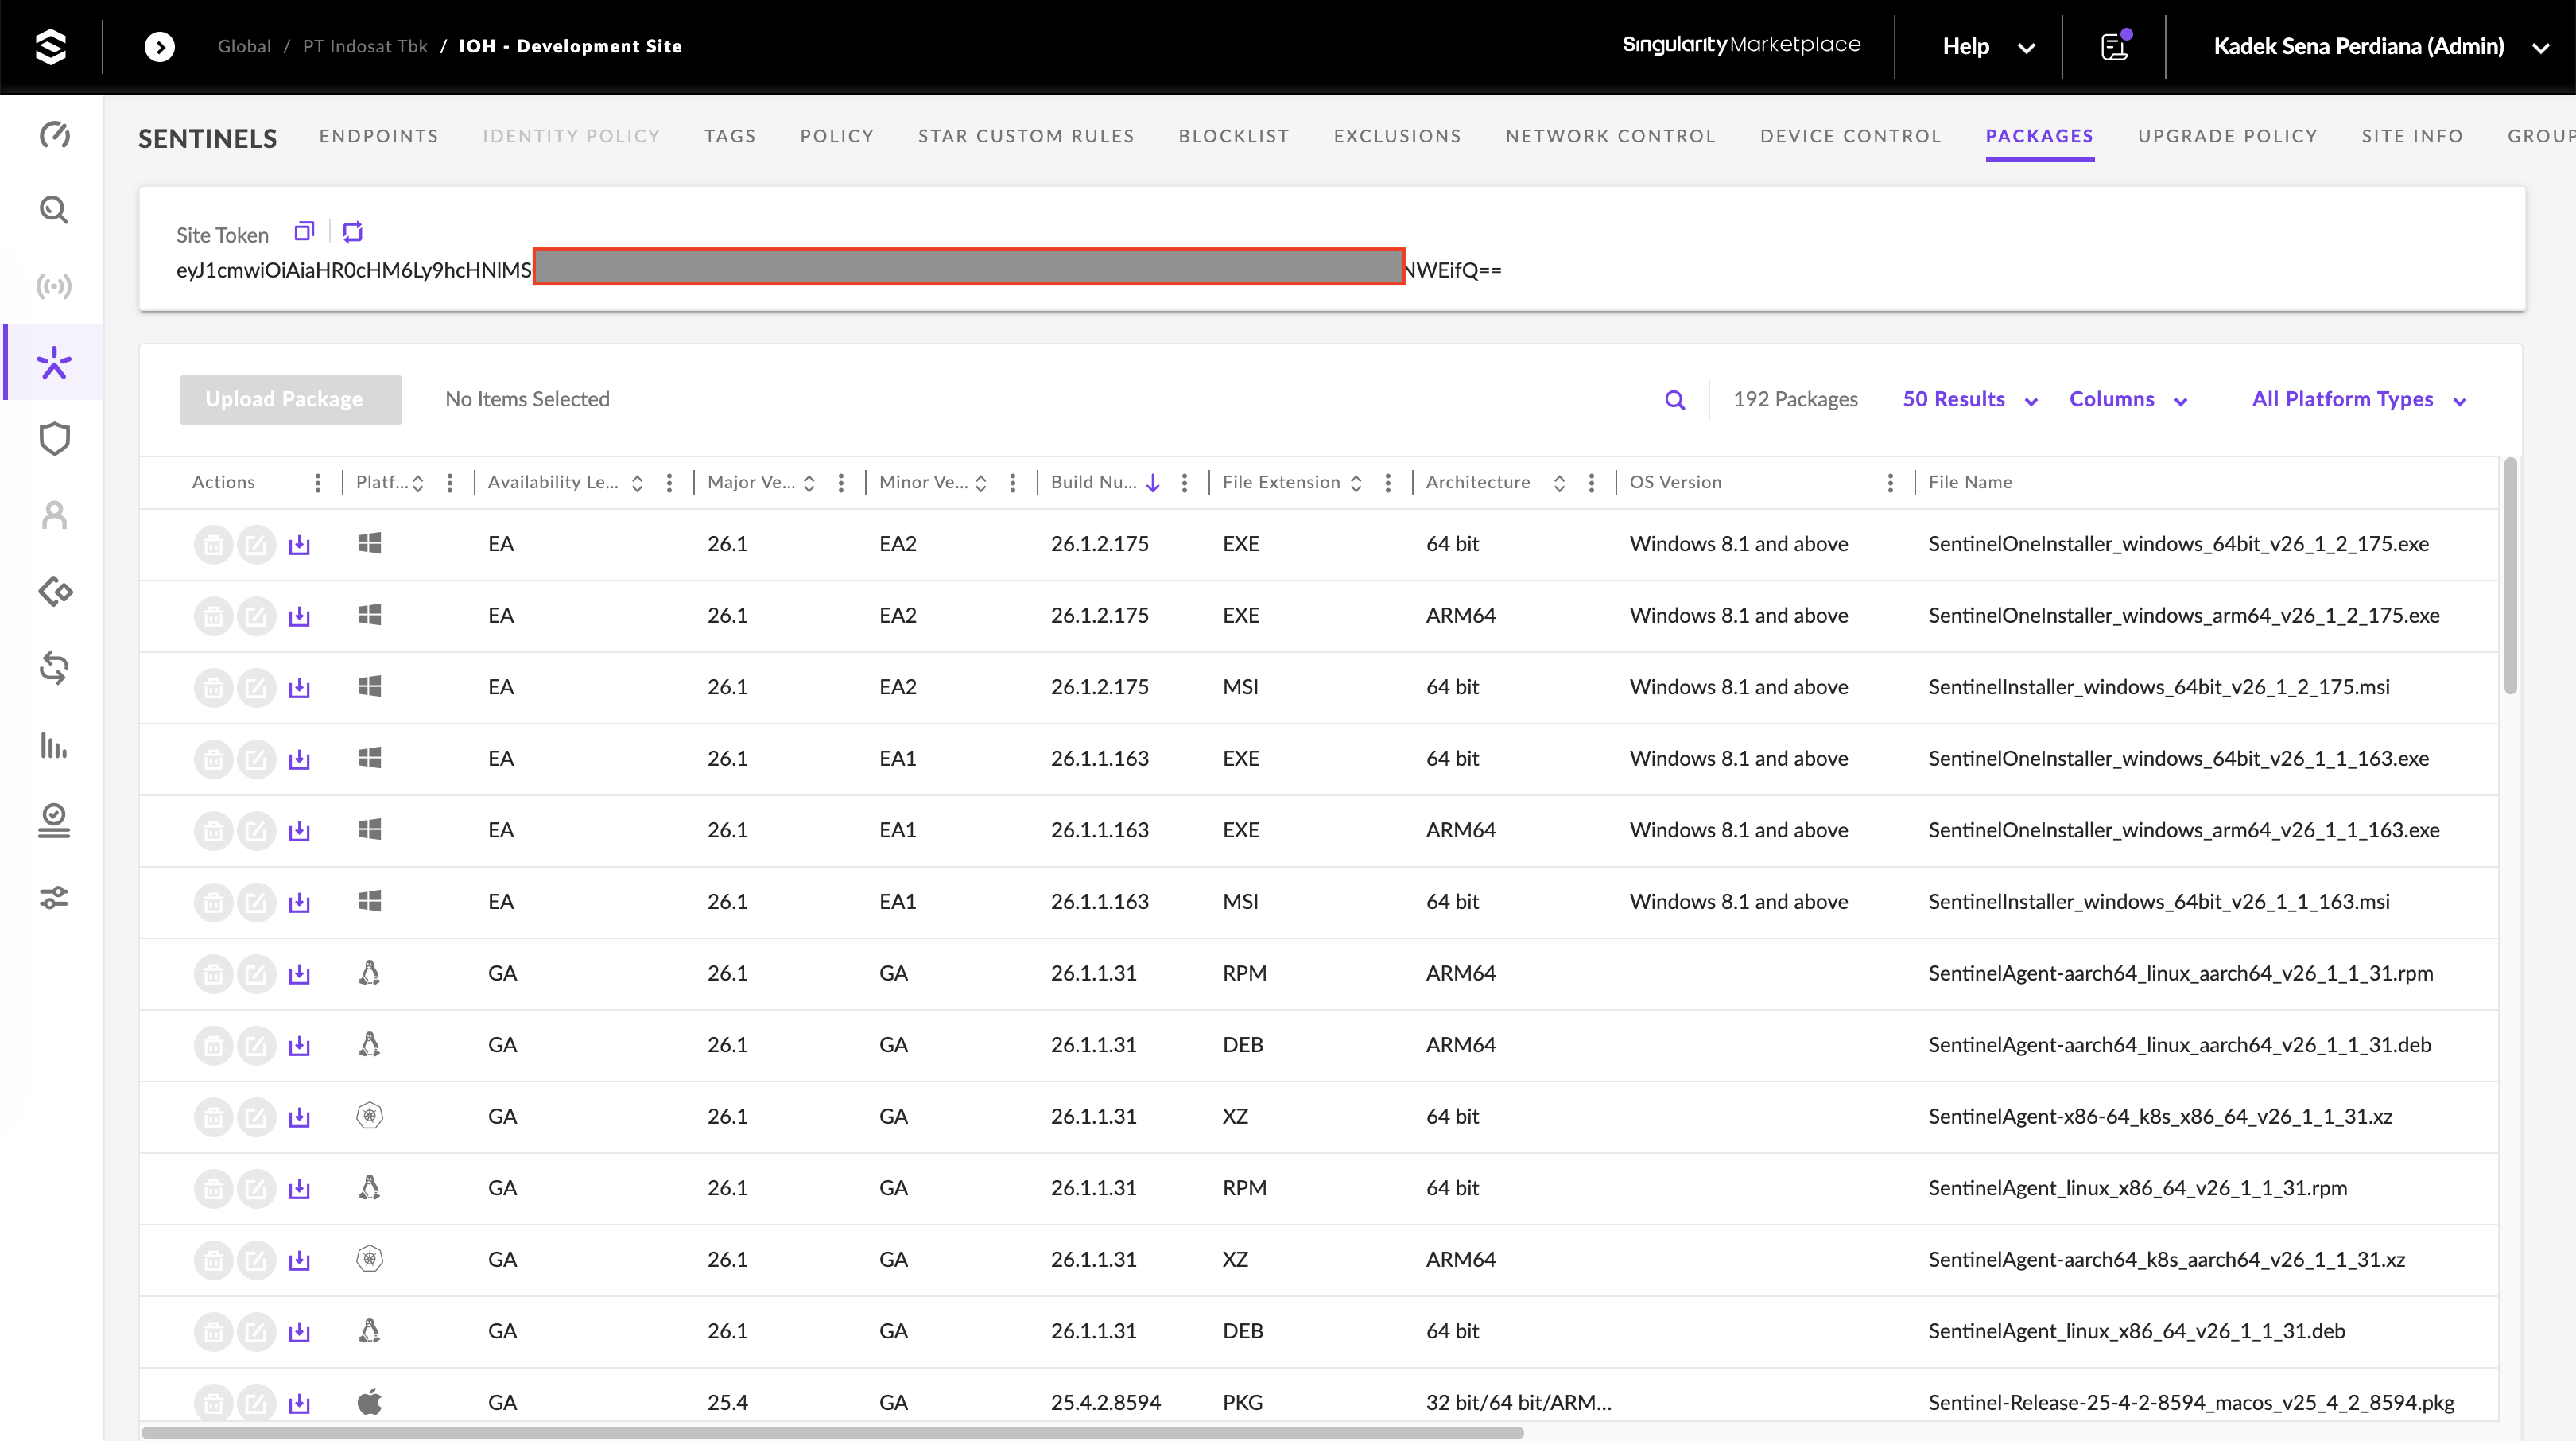Open the Singularity Marketplace link
2576x1441 pixels.
(x=1741, y=45)
